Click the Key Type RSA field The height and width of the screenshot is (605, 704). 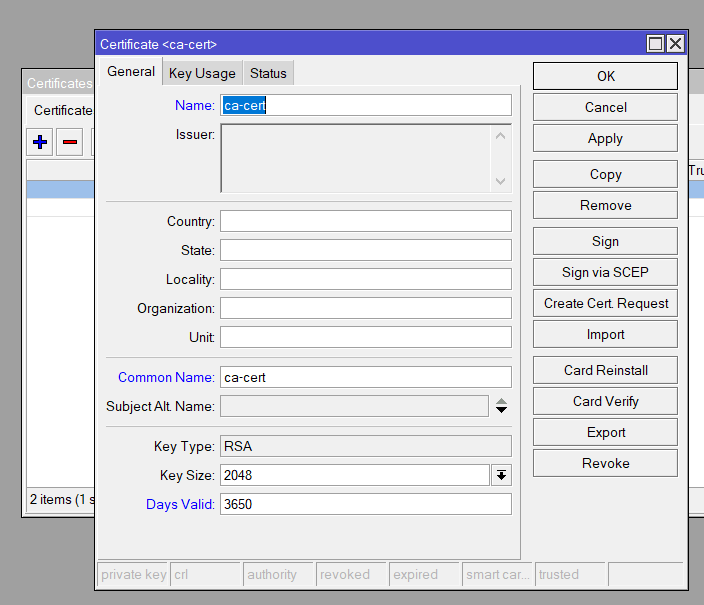coord(365,446)
